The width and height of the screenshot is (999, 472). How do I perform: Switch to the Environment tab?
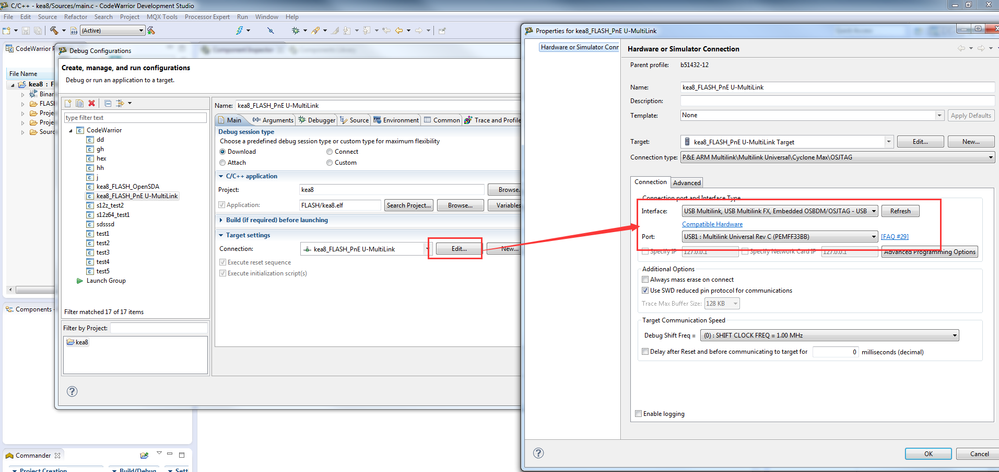click(x=396, y=120)
